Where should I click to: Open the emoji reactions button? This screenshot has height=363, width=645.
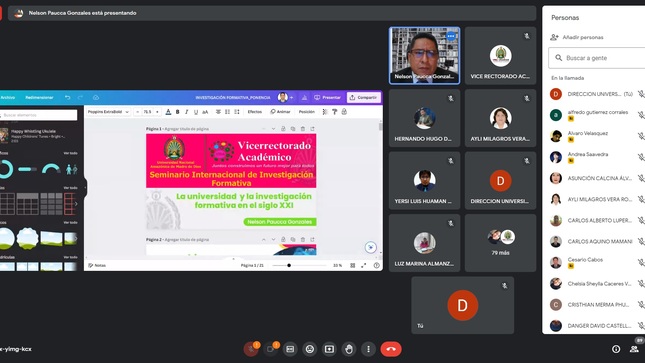pyautogui.click(x=310, y=349)
